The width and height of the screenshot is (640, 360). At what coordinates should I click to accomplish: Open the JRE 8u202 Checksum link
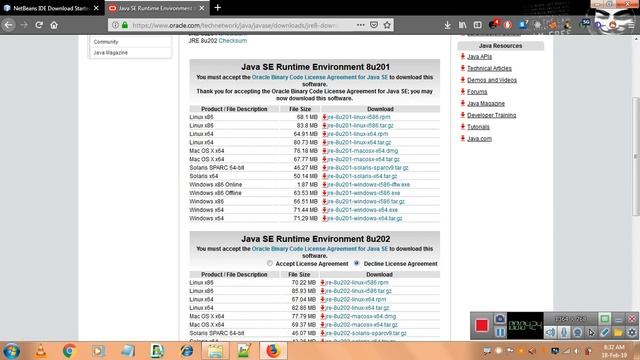(x=233, y=41)
